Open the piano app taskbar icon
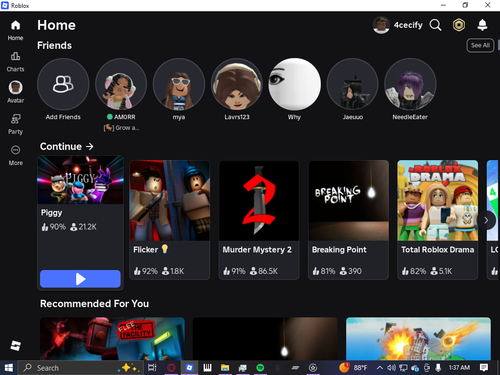 click(207, 368)
